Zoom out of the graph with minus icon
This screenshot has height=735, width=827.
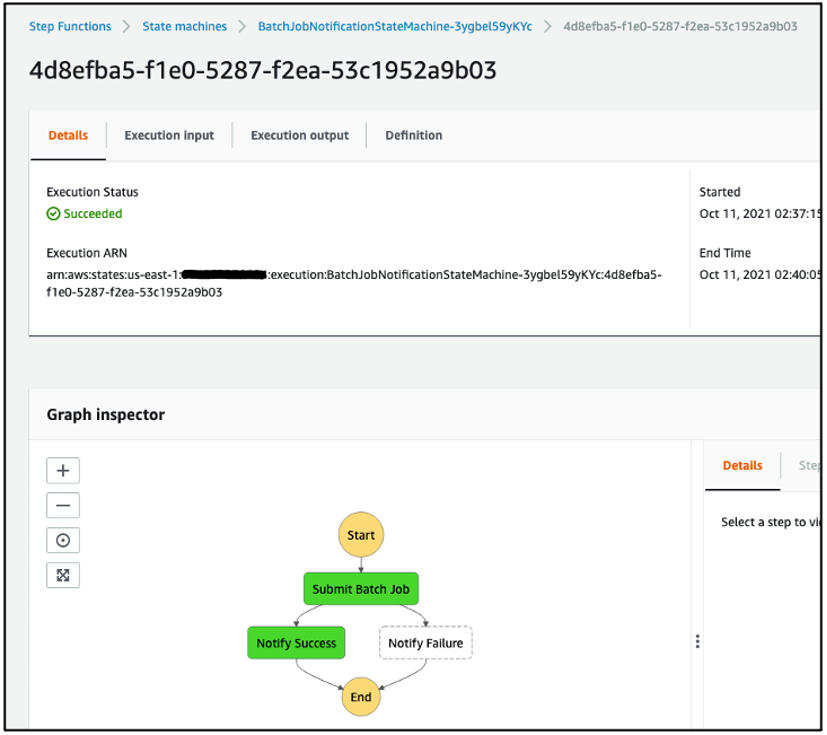pyautogui.click(x=63, y=506)
